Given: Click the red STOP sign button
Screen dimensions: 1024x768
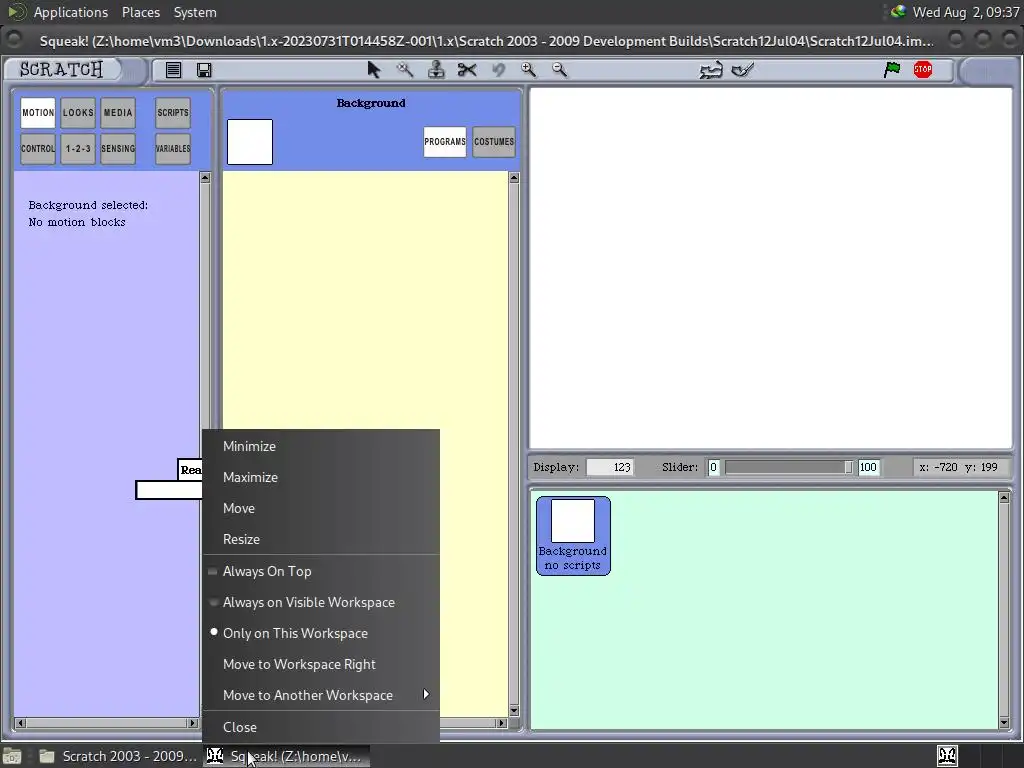Looking at the screenshot, I should pos(923,69).
